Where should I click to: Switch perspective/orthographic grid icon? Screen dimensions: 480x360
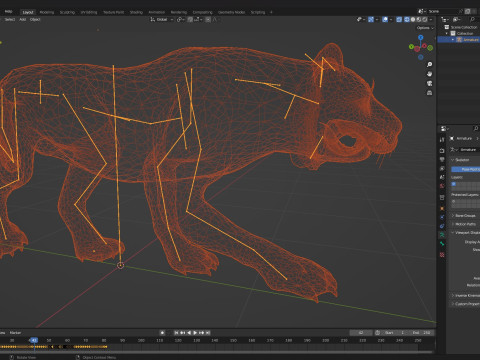[x=429, y=93]
